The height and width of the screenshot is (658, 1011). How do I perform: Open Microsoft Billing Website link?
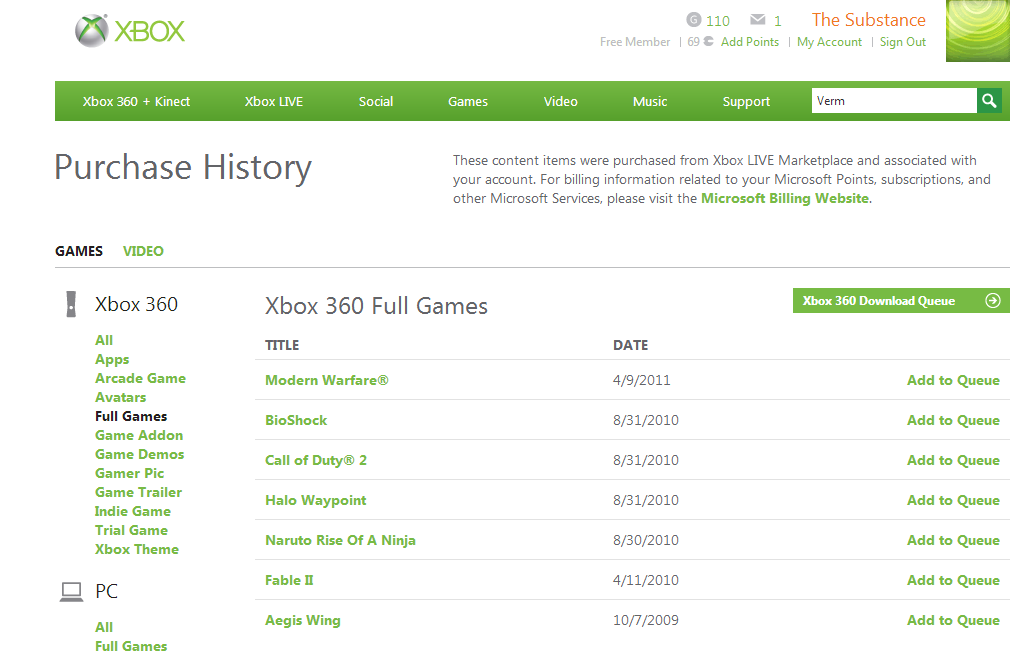pos(785,198)
